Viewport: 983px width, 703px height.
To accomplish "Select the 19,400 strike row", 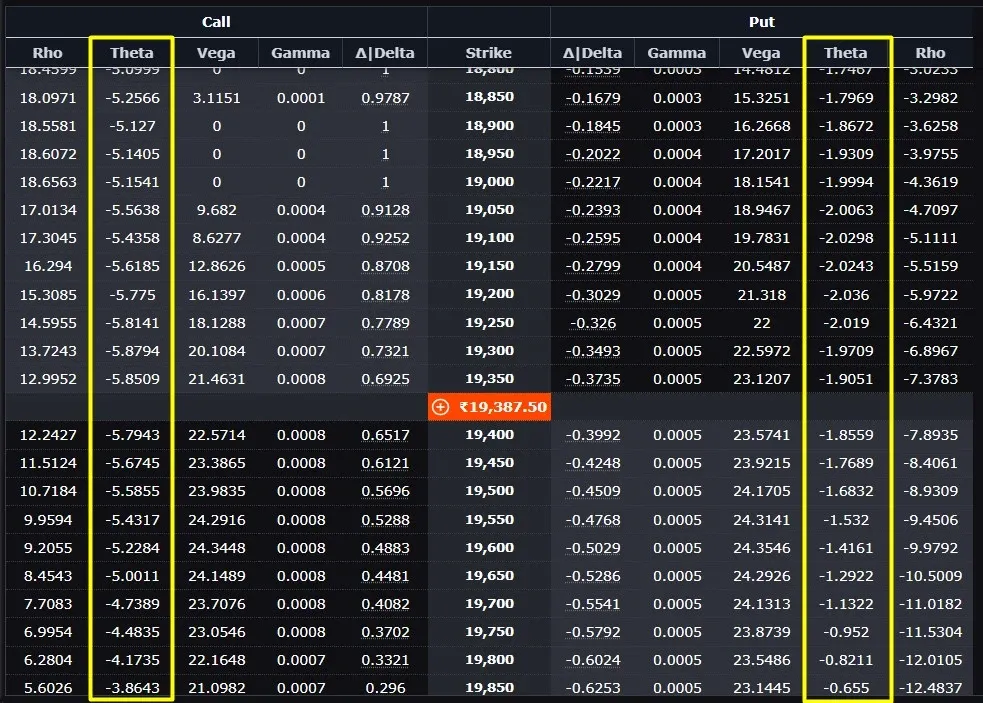I will [489, 435].
